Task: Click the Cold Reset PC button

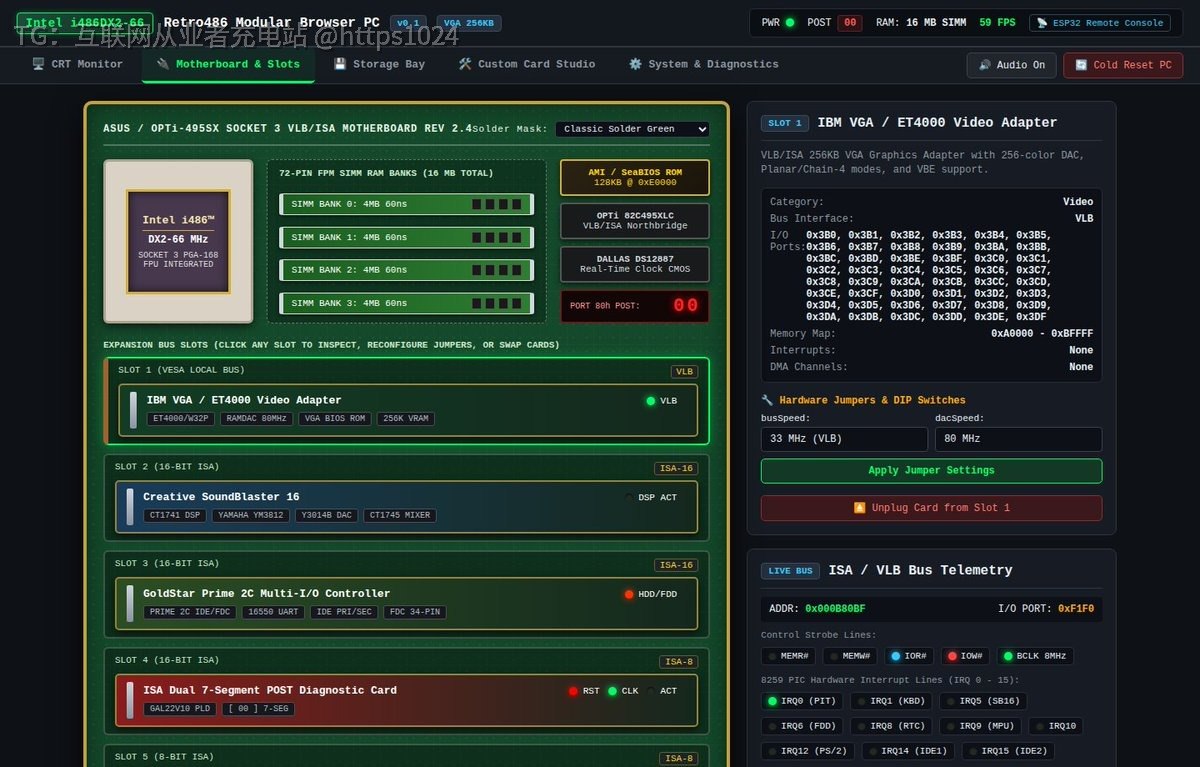Action: coord(1123,65)
